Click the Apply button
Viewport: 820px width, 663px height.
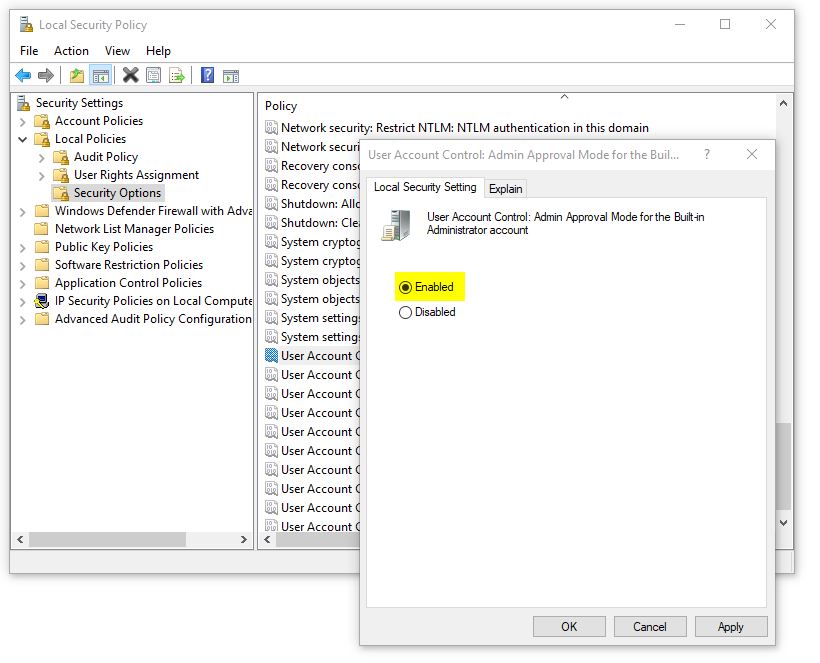731,626
